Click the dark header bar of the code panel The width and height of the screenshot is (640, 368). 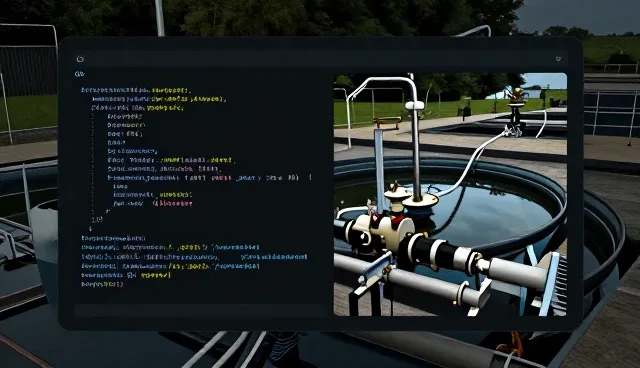(x=320, y=59)
